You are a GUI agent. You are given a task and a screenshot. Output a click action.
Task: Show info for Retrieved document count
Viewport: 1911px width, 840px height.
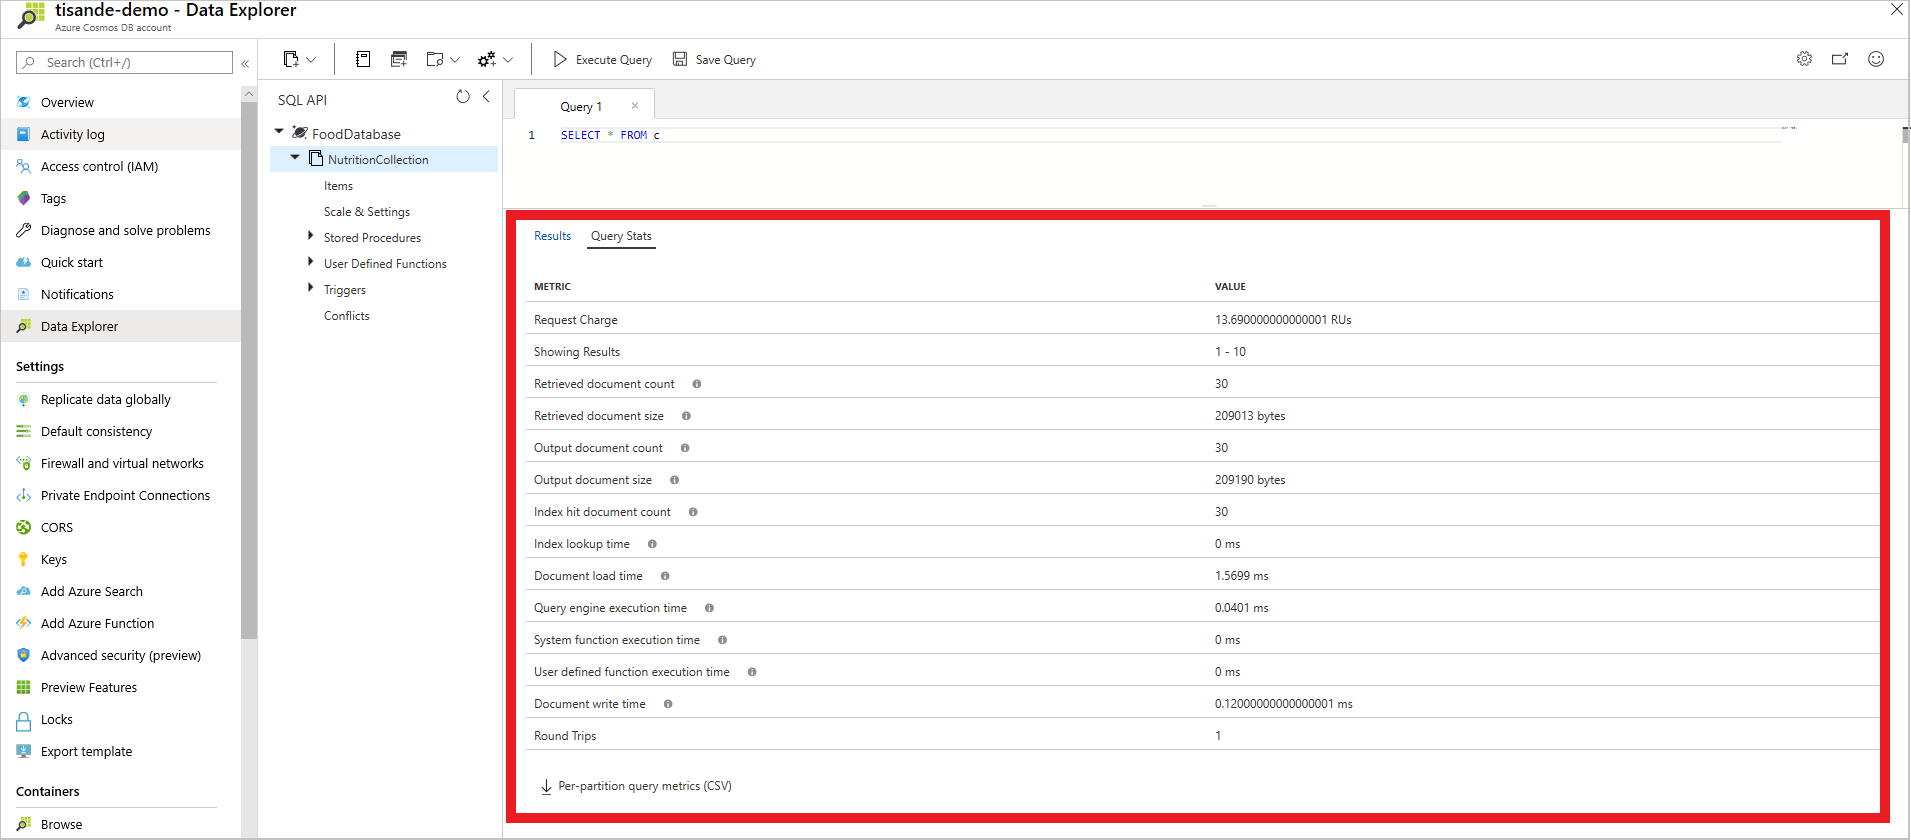697,384
